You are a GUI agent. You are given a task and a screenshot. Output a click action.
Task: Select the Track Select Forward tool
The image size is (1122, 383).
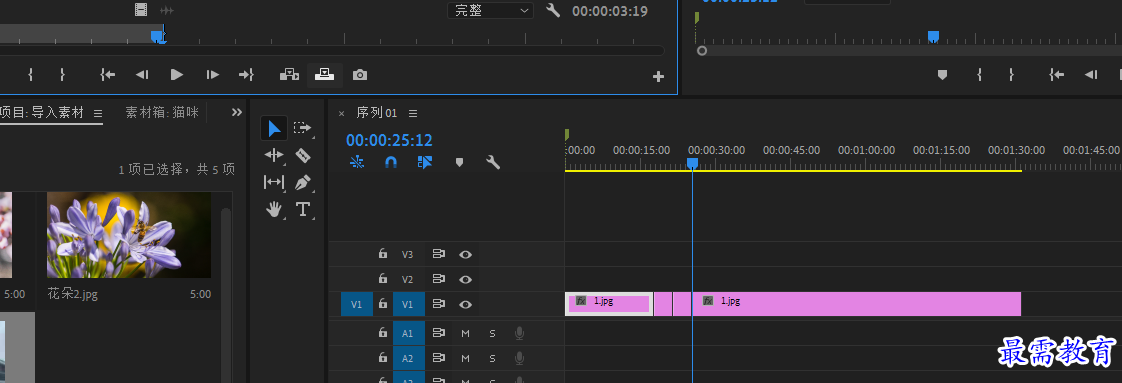click(x=303, y=128)
